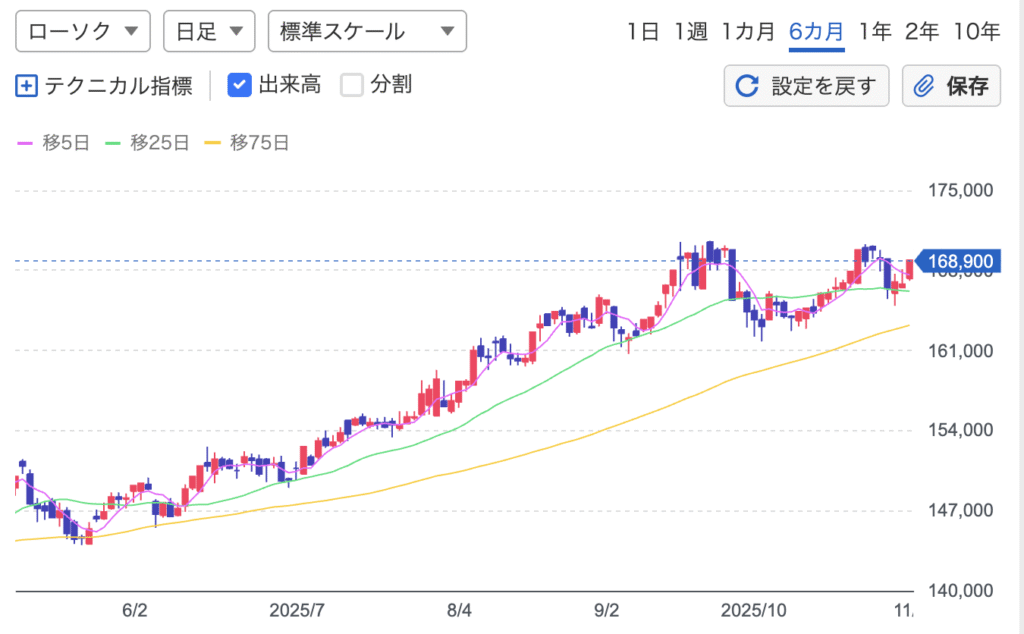Open the 標準スケール scale dropdown
Viewport: 1024px width, 634px height.
point(367,31)
